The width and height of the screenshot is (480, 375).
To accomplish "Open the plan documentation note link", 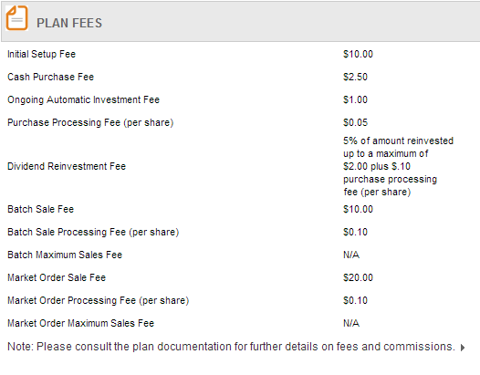I will 231,347.
